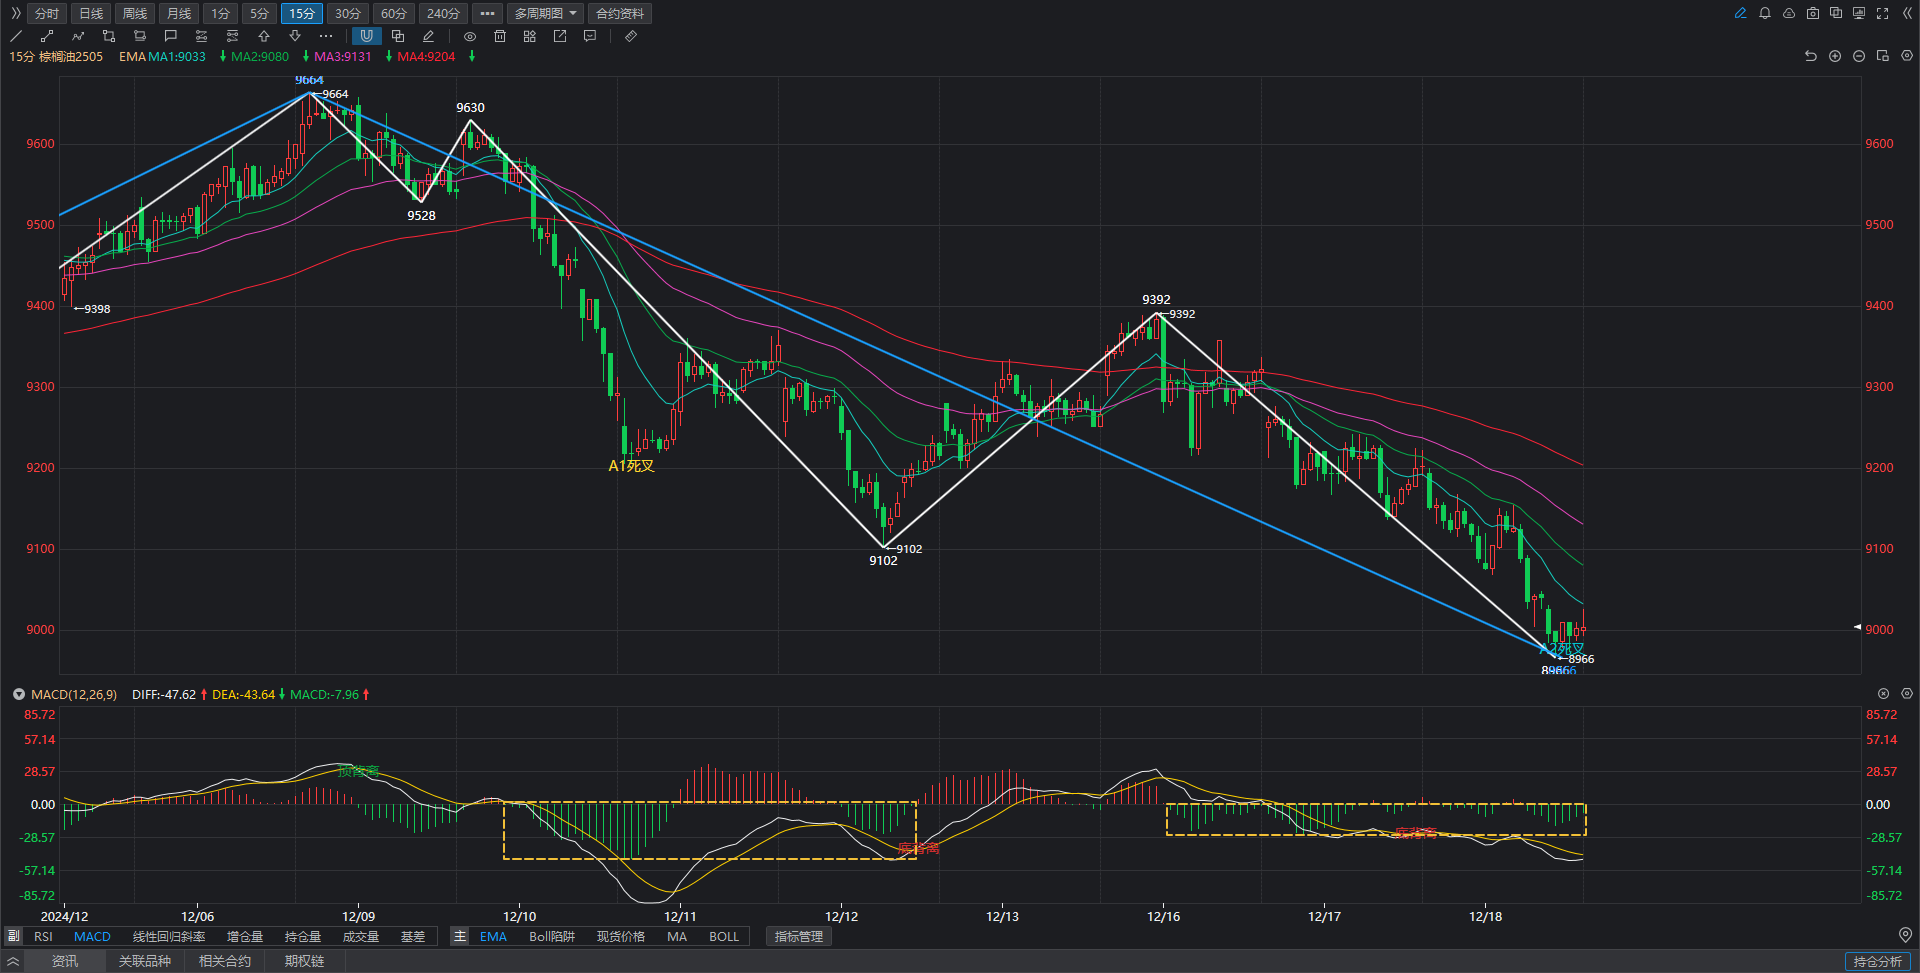Click 合约资料 button

(620, 13)
